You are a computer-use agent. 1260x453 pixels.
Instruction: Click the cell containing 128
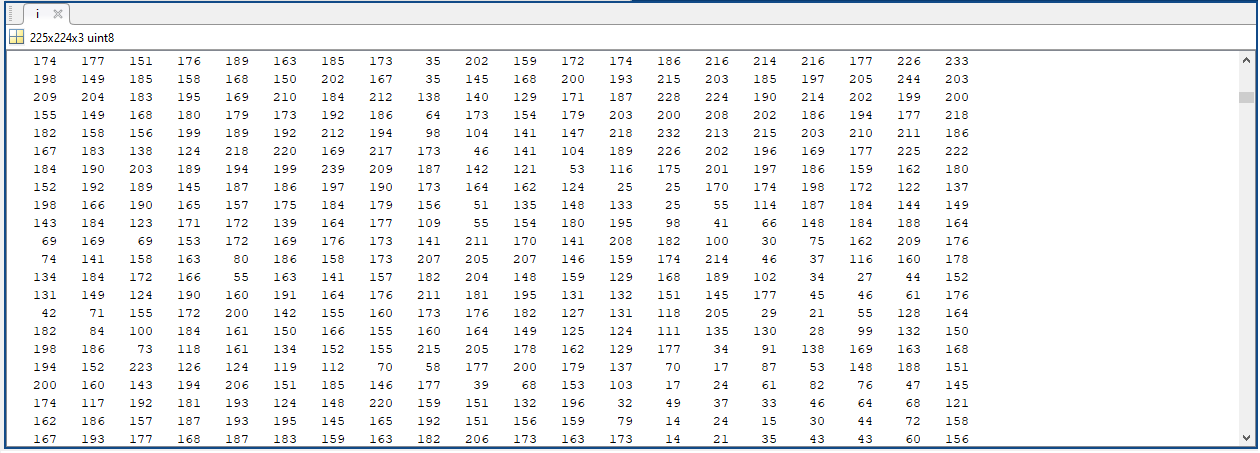[909, 313]
